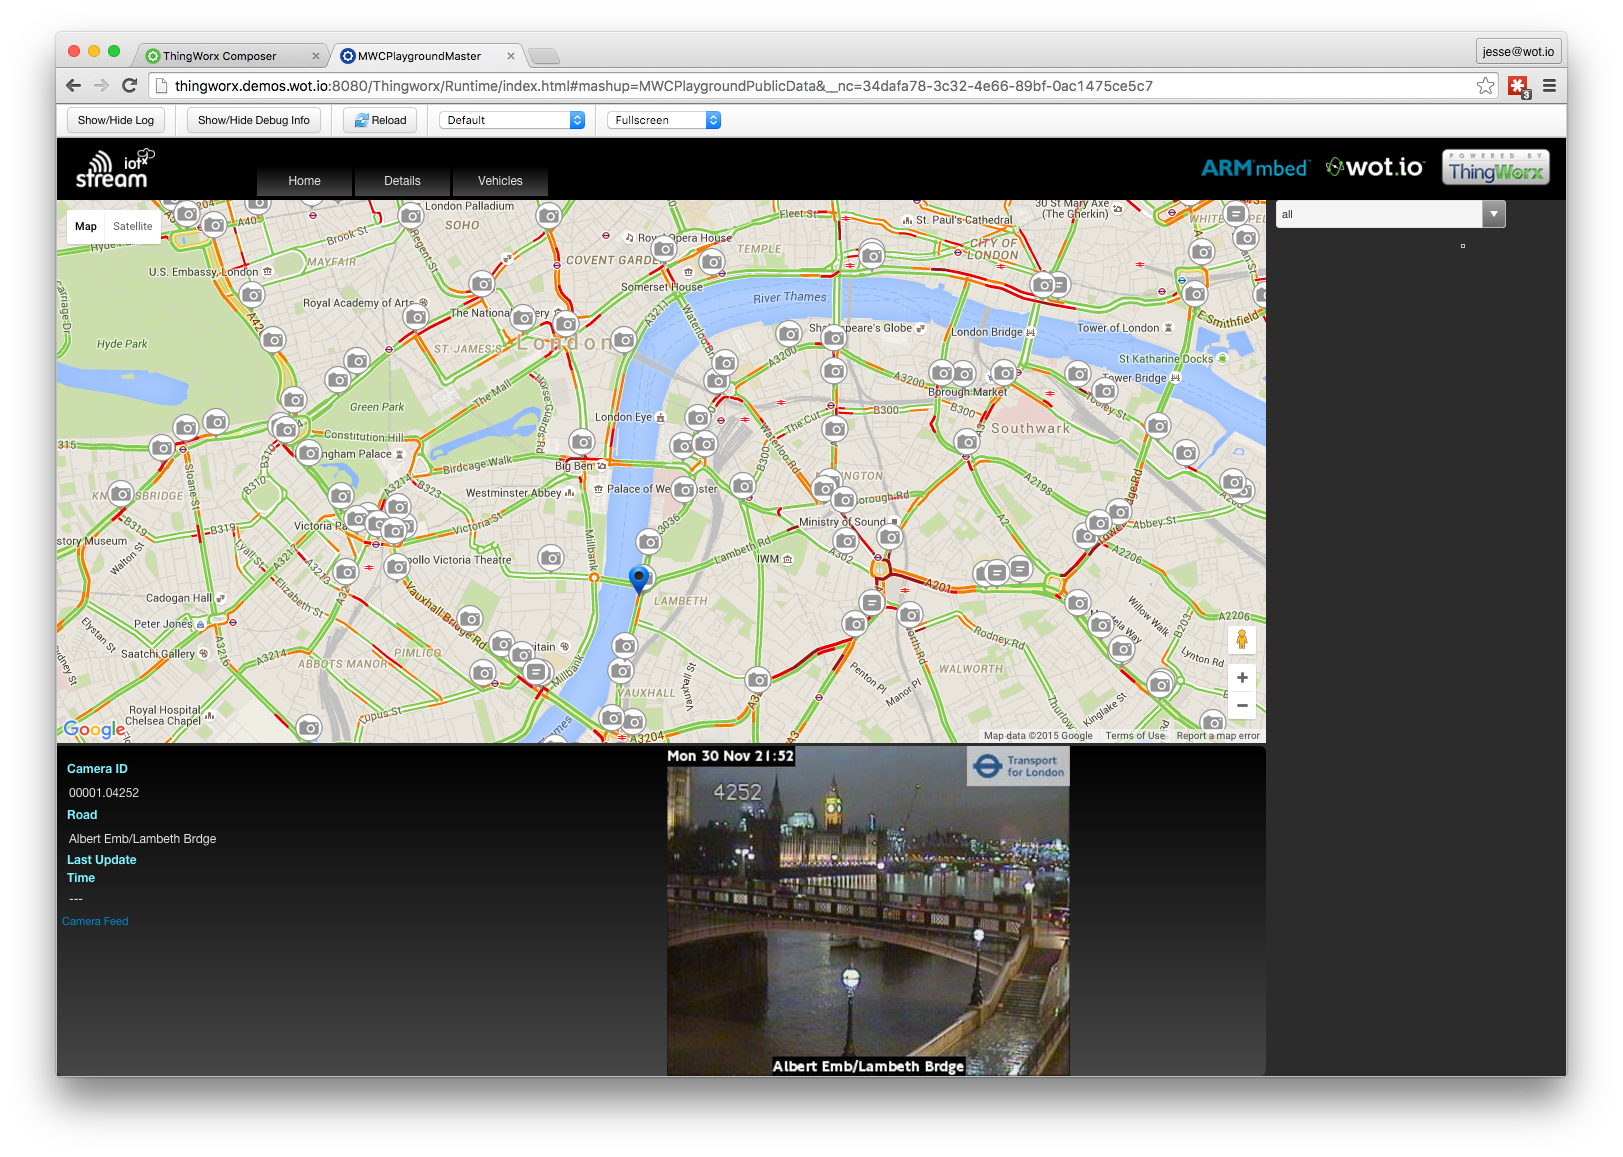Open the Home tab
The height and width of the screenshot is (1157, 1623).
(304, 181)
